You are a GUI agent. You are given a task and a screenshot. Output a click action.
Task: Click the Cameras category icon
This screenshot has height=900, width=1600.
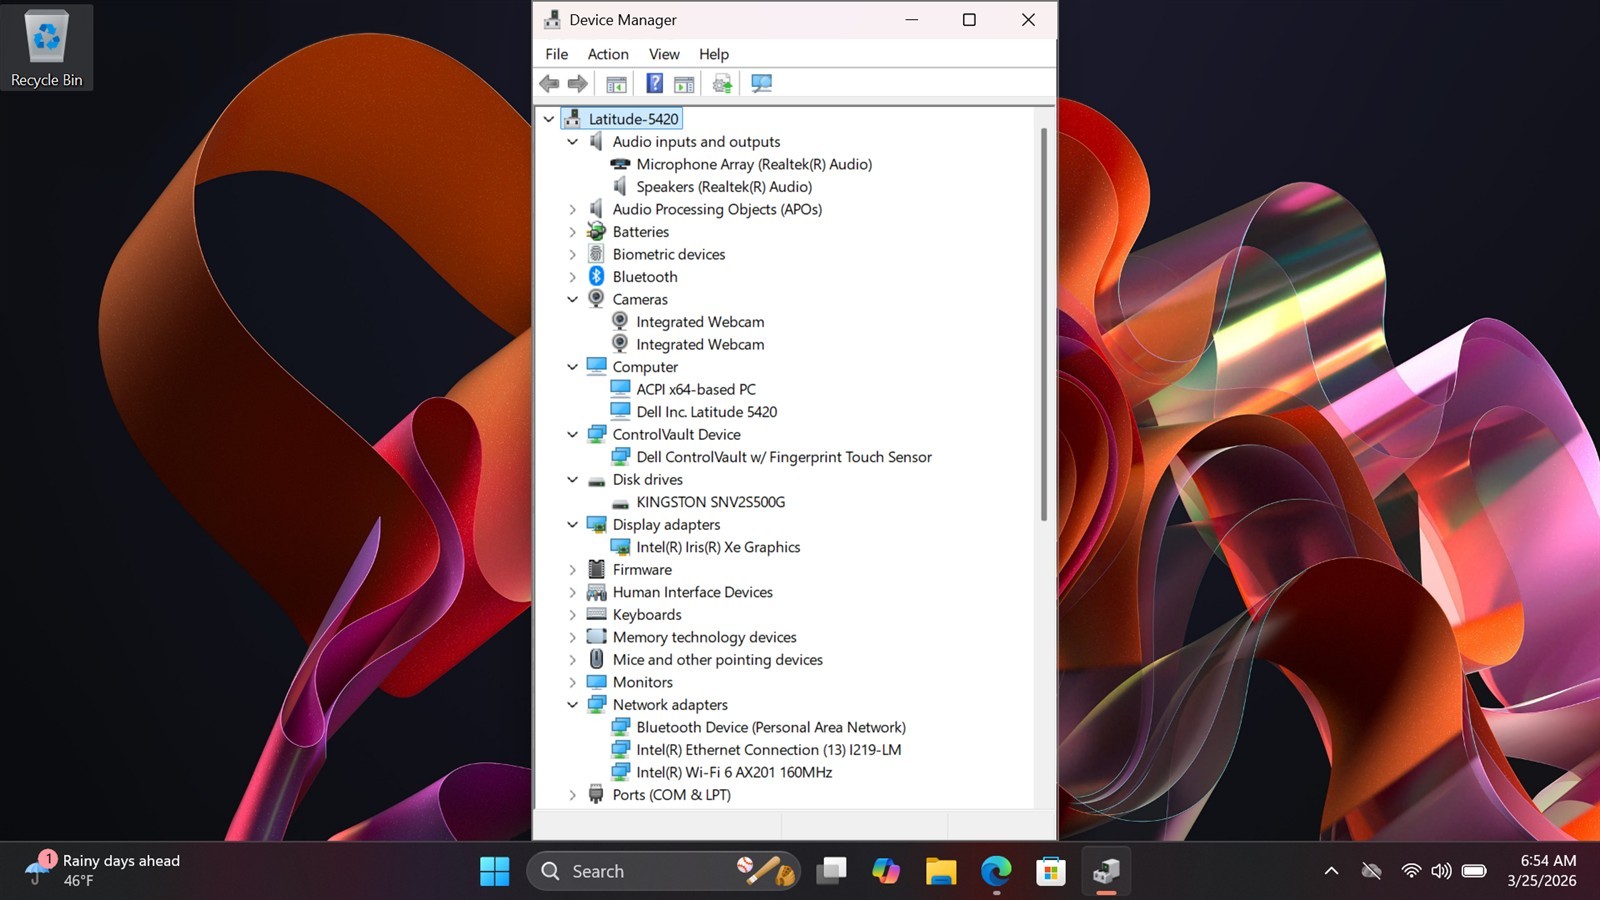point(597,299)
